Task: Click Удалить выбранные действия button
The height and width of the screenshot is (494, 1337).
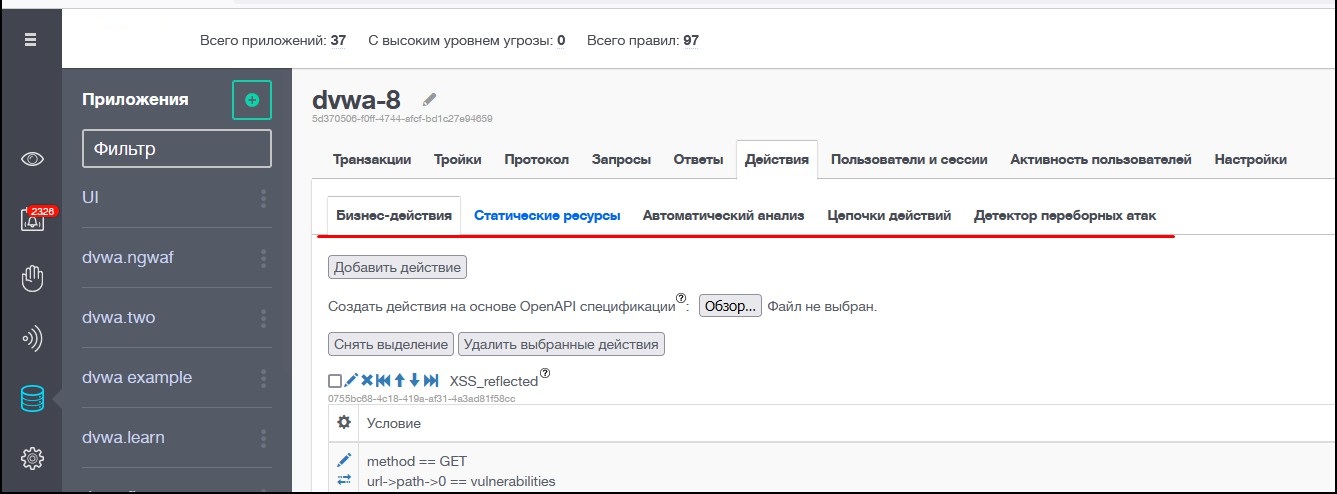Action: pyautogui.click(x=561, y=344)
